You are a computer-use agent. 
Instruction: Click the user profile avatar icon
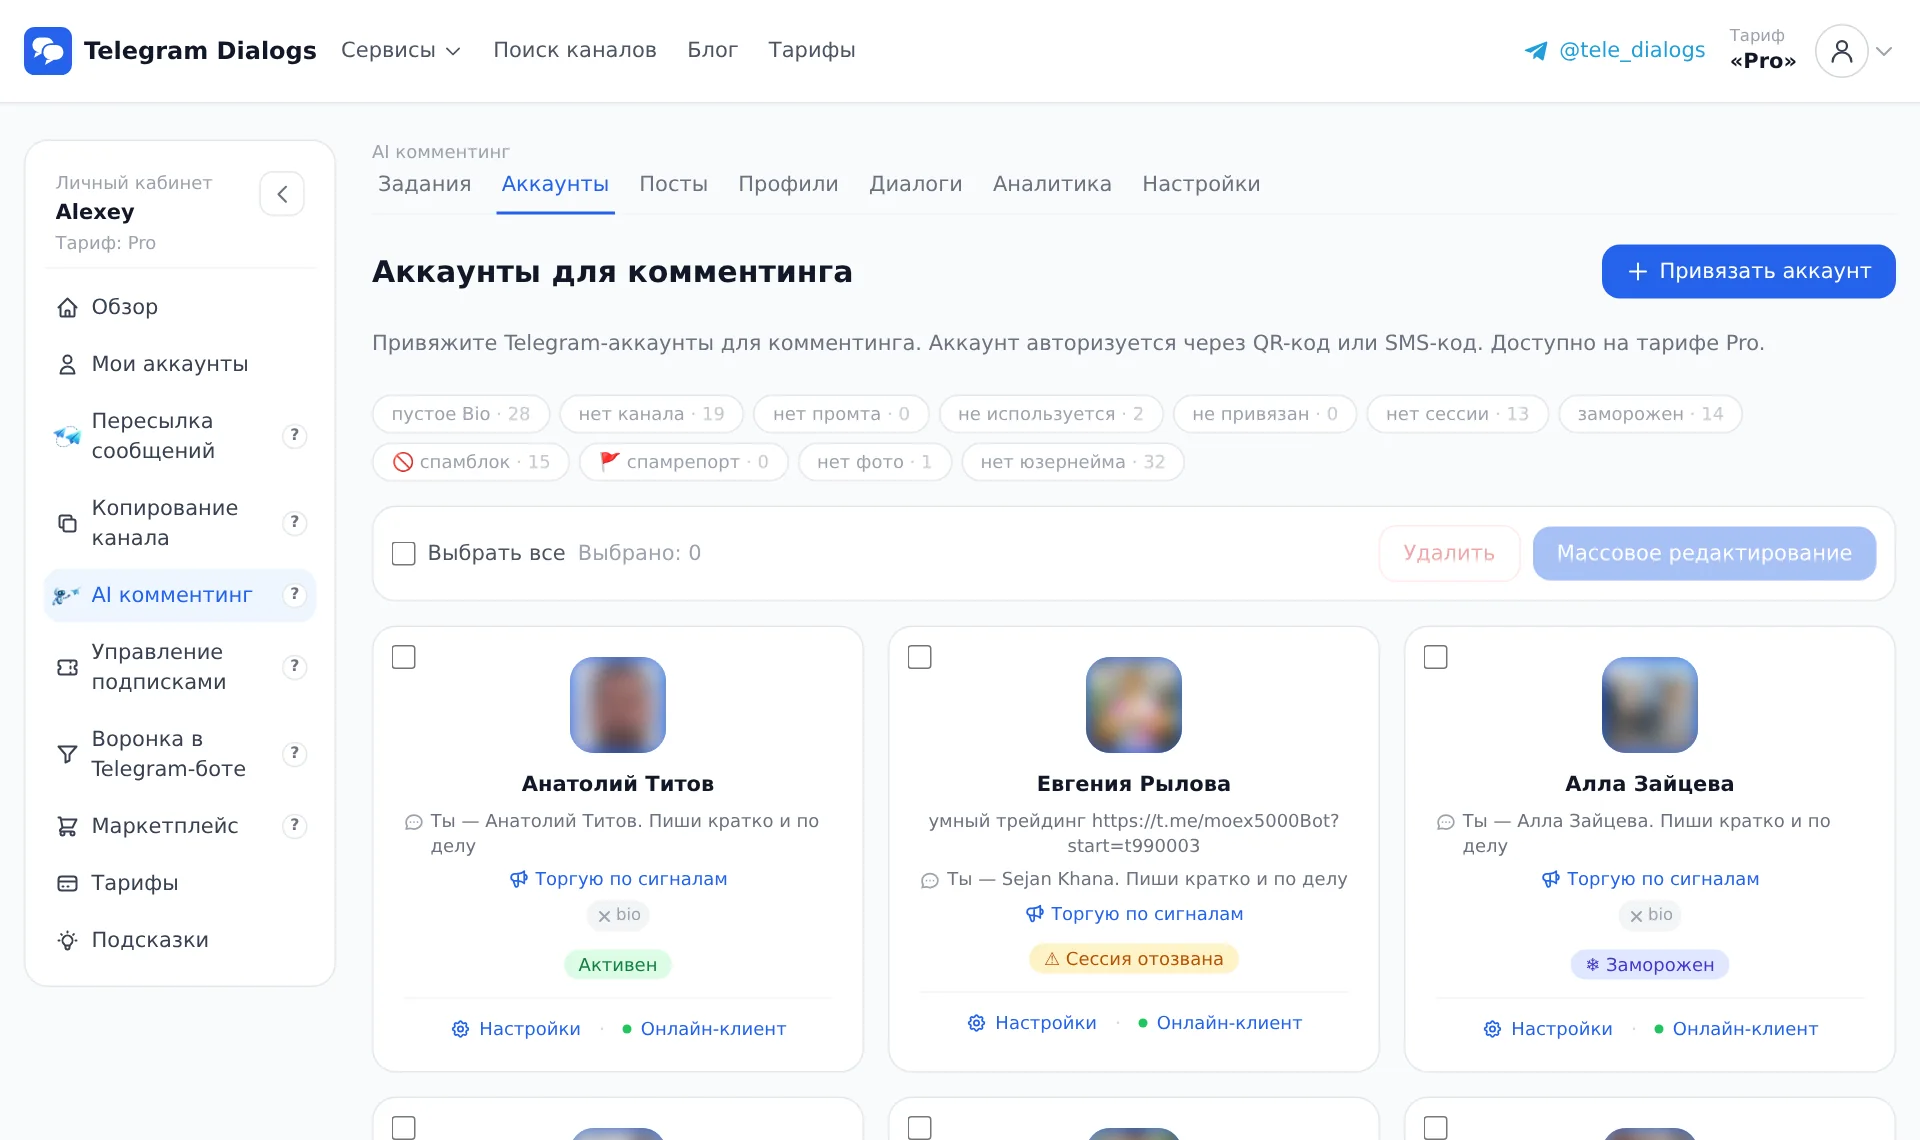(1841, 51)
